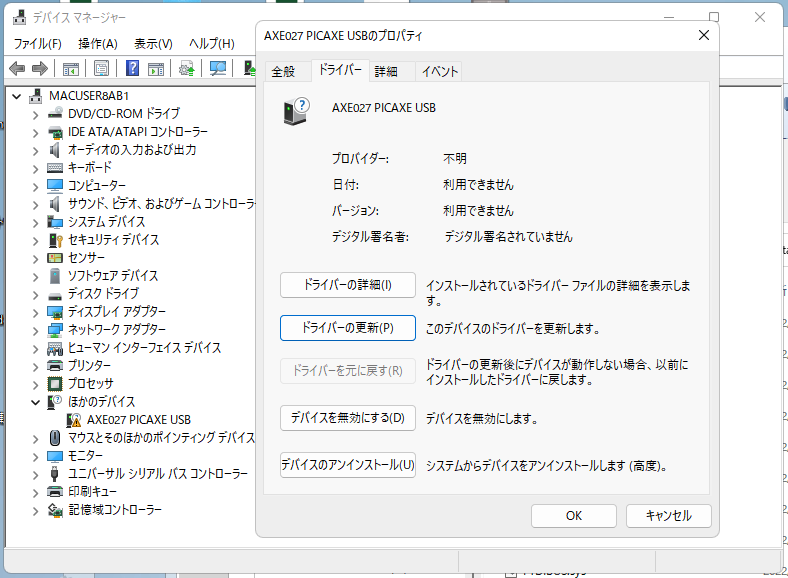Expand モニター category

tap(35, 457)
